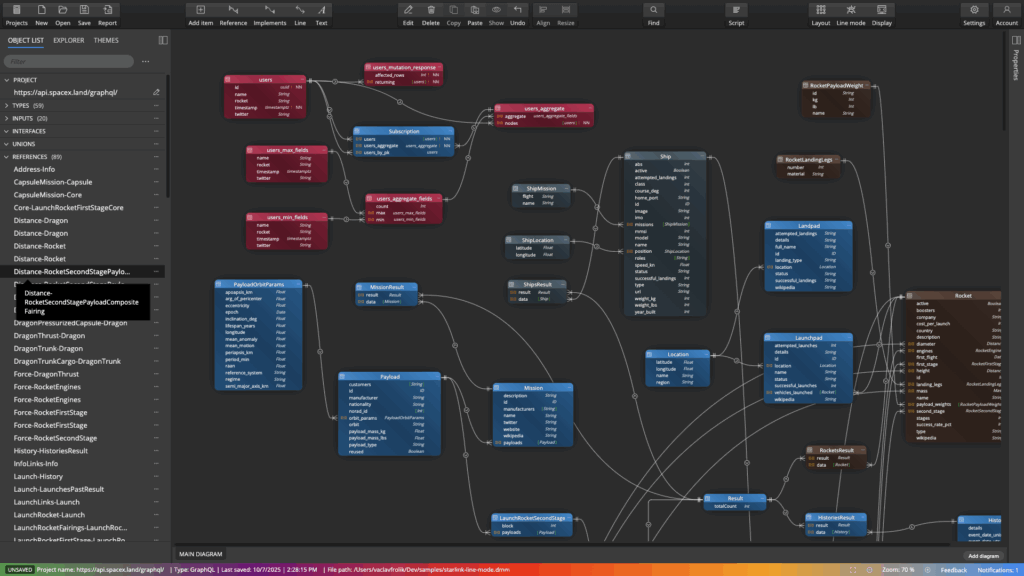The width and height of the screenshot is (1024, 576).
Task: Click the Find search icon
Action: pos(653,13)
